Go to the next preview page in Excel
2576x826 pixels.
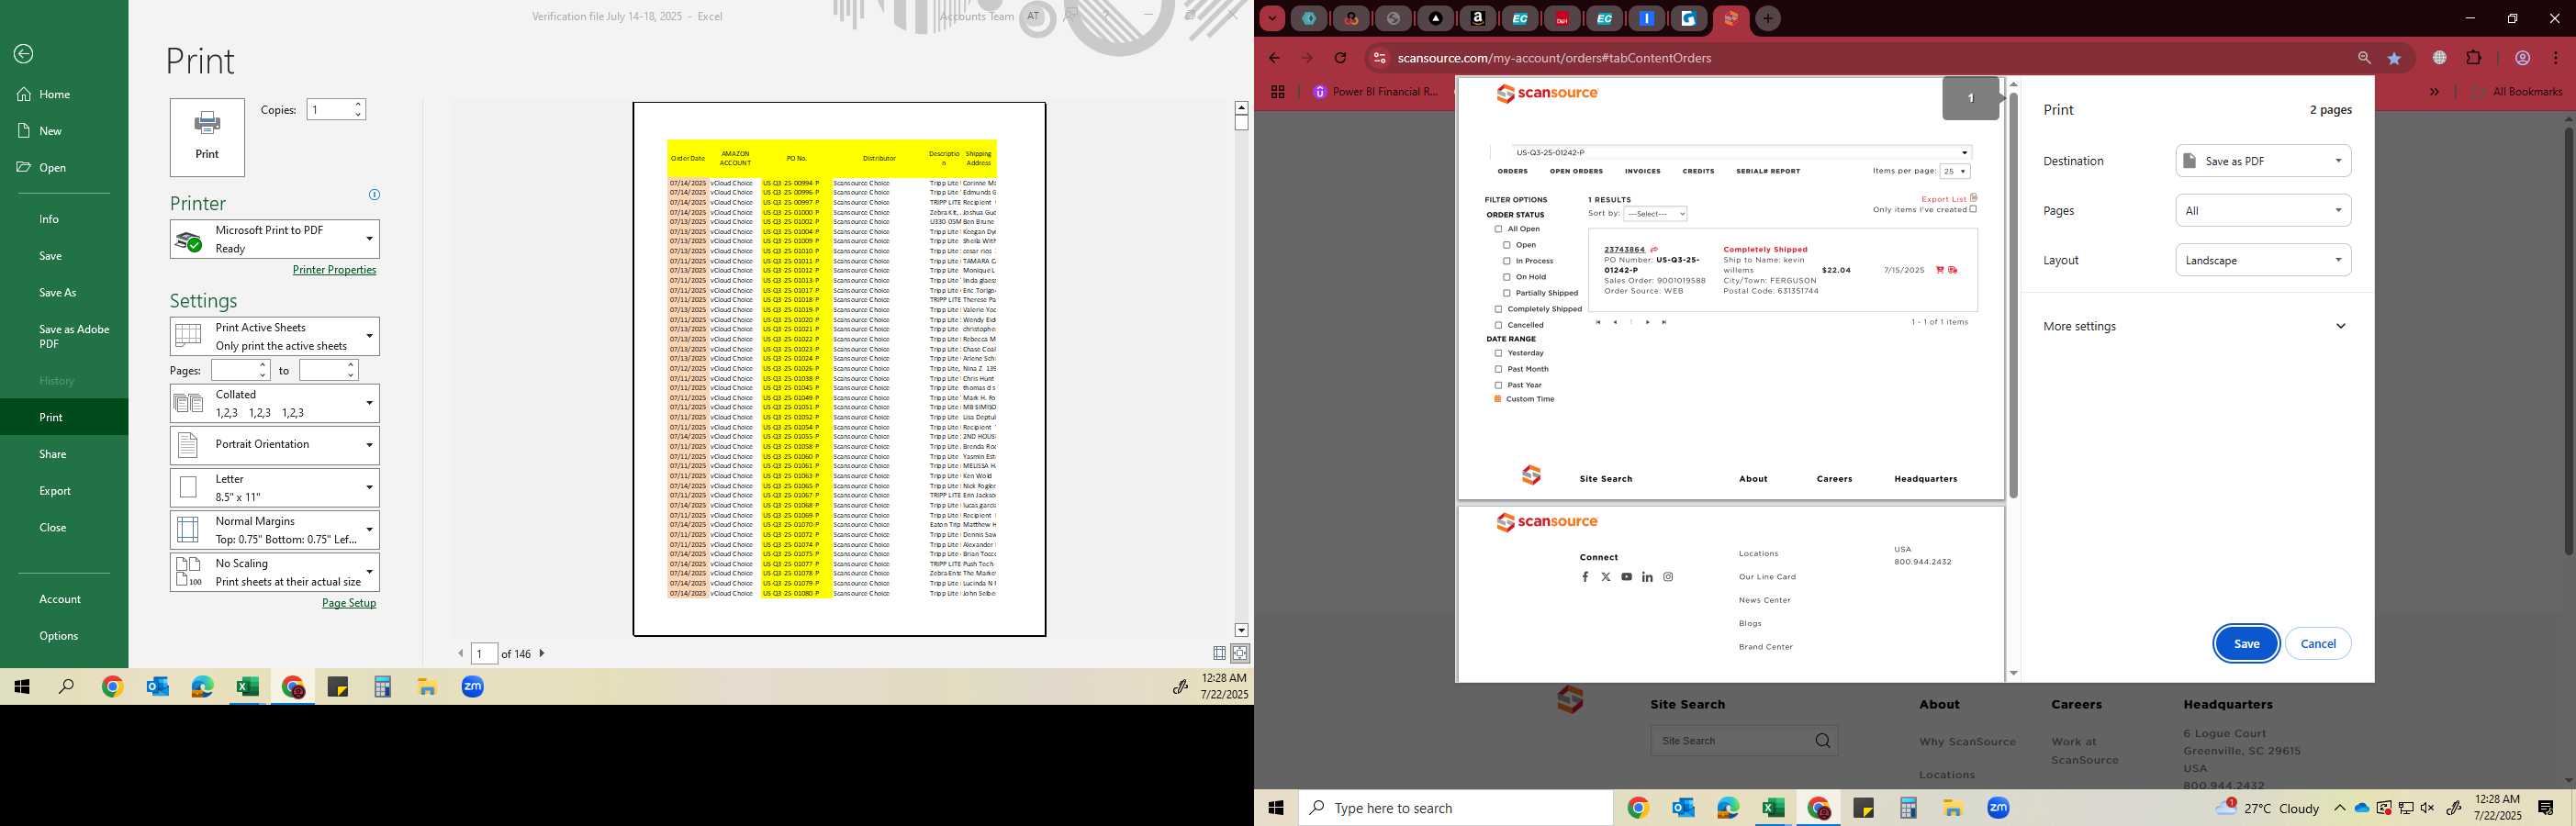click(x=542, y=654)
